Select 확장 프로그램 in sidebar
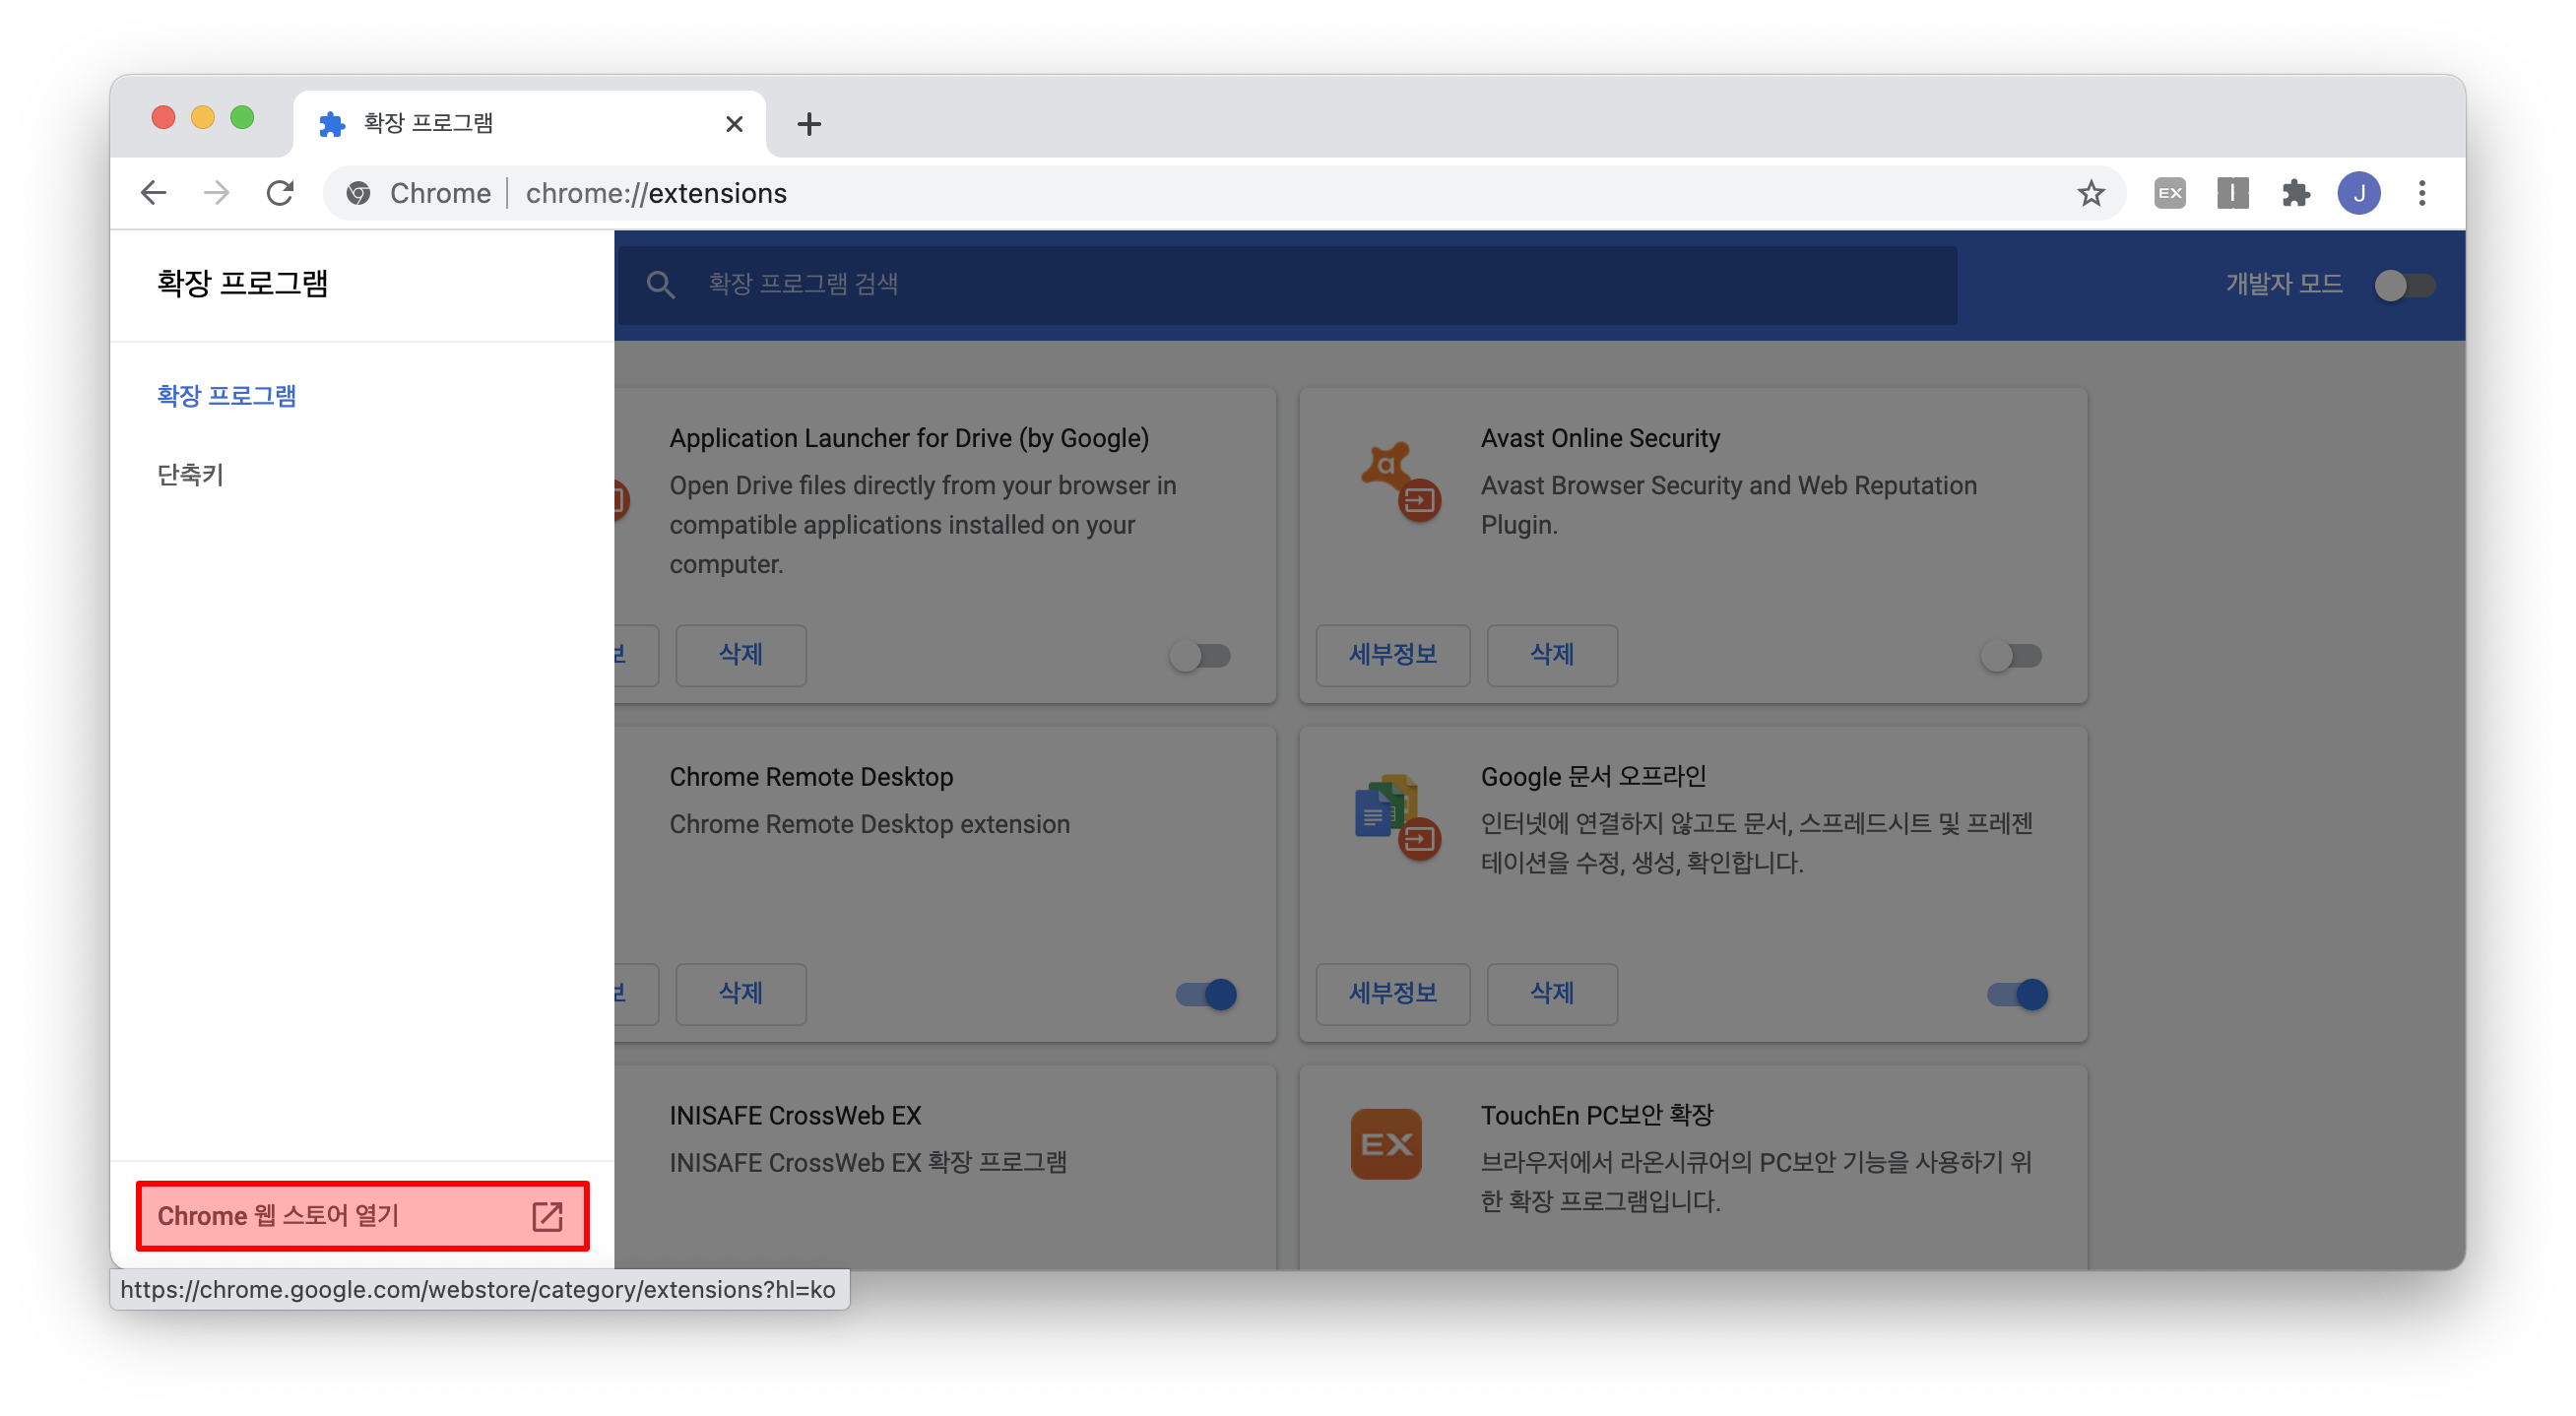 click(226, 396)
